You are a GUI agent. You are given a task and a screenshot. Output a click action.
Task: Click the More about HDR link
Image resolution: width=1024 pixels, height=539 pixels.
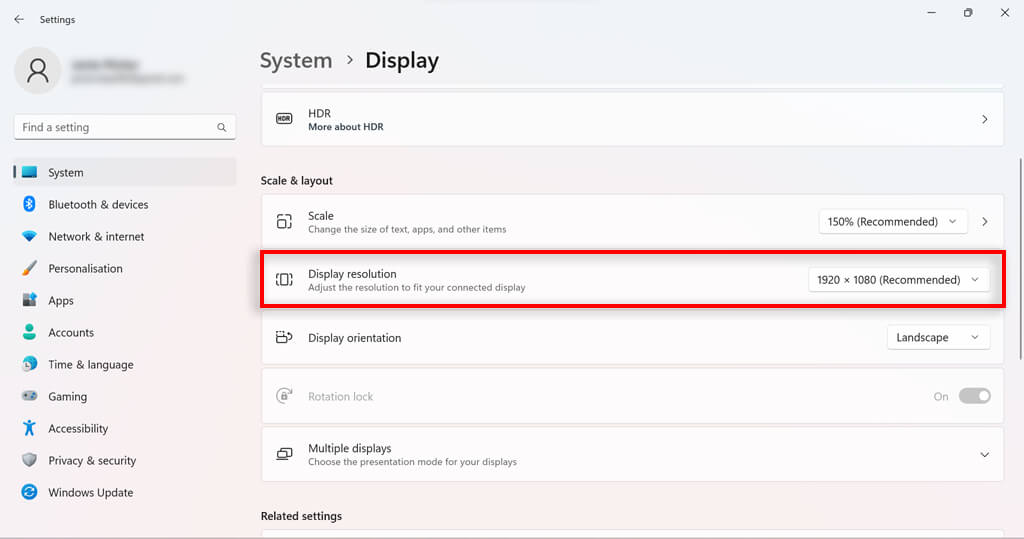pos(345,127)
